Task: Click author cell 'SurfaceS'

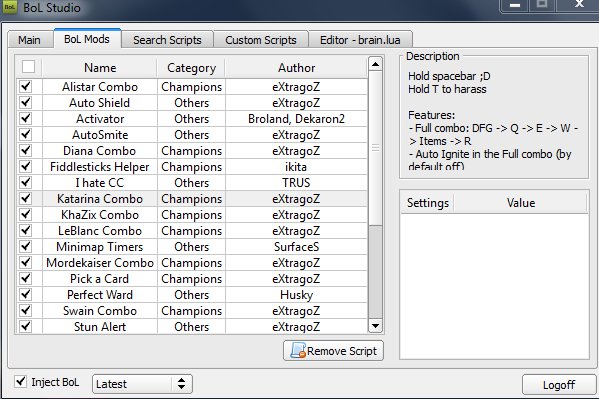Action: tap(296, 247)
